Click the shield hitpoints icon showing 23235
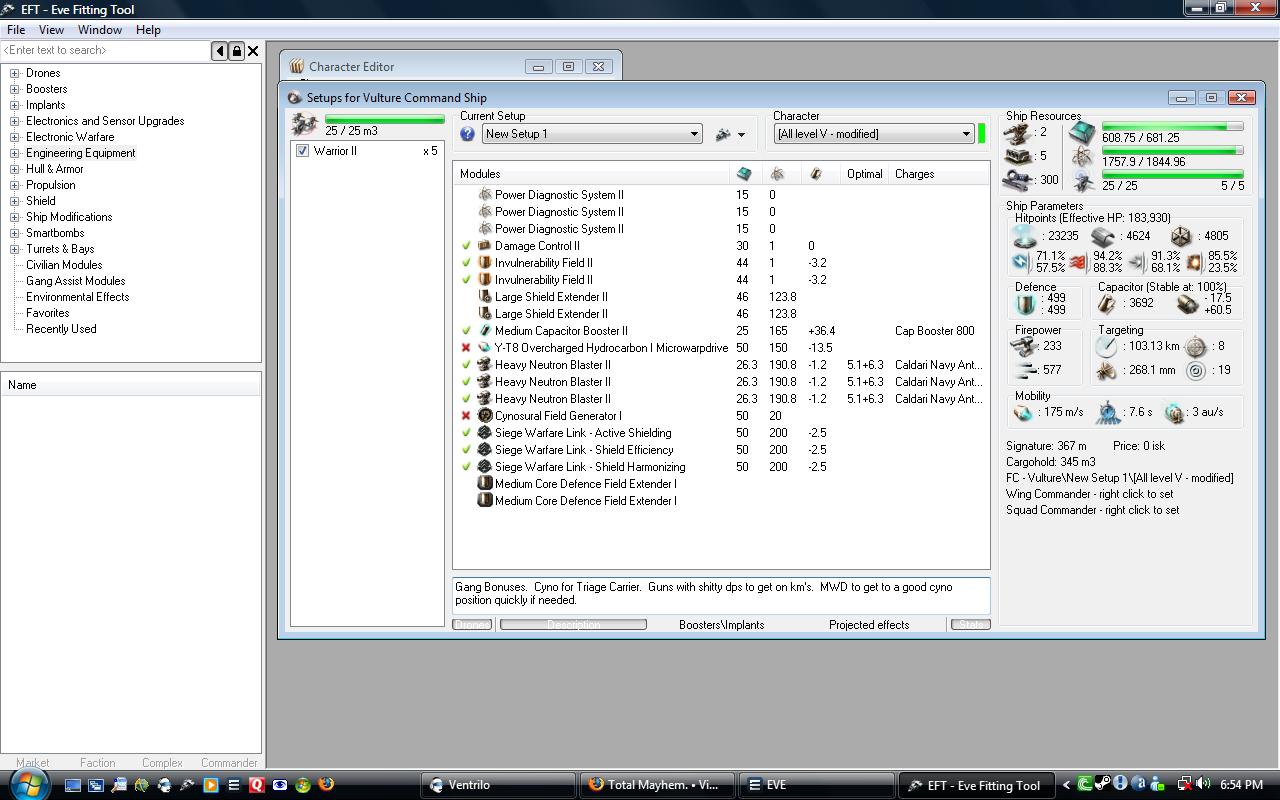1280x800 pixels. pos(1025,236)
